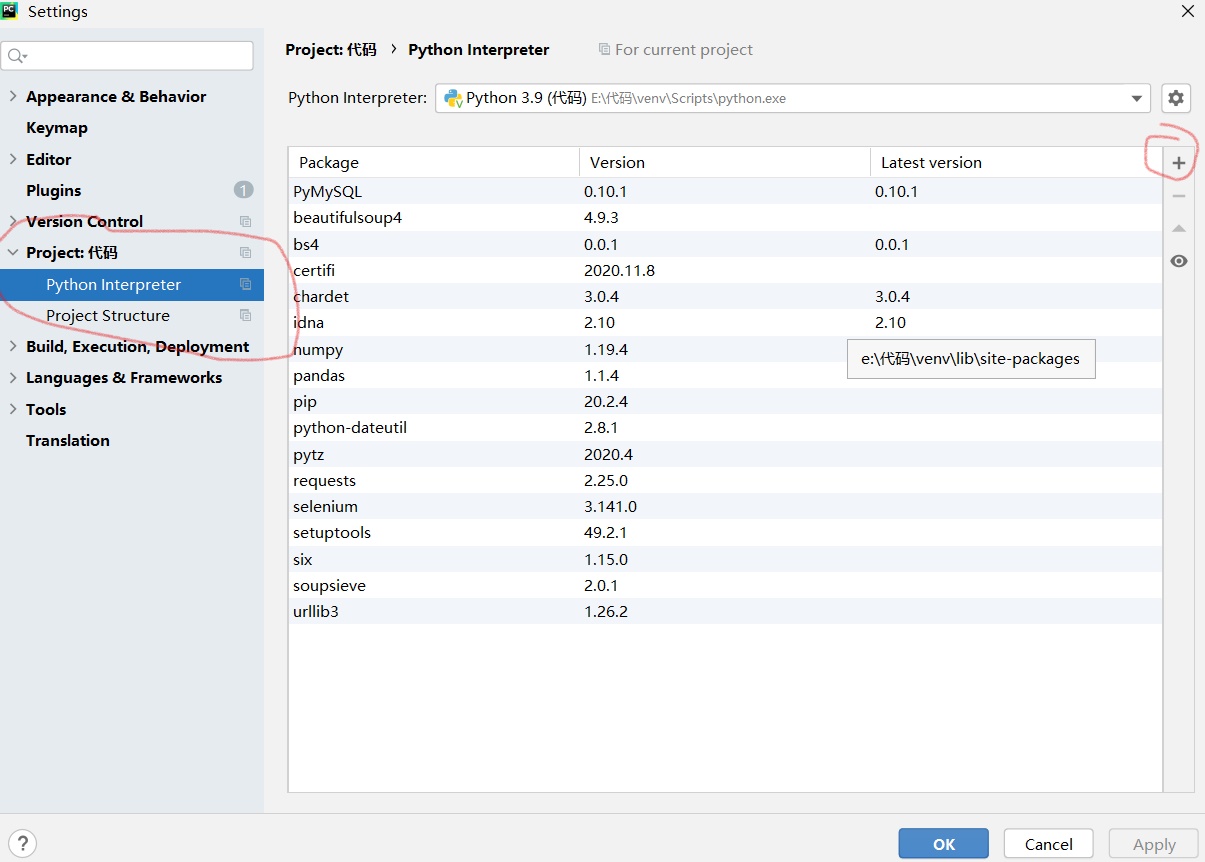Open interpreter gear settings icon
This screenshot has width=1205, height=862.
click(1176, 98)
